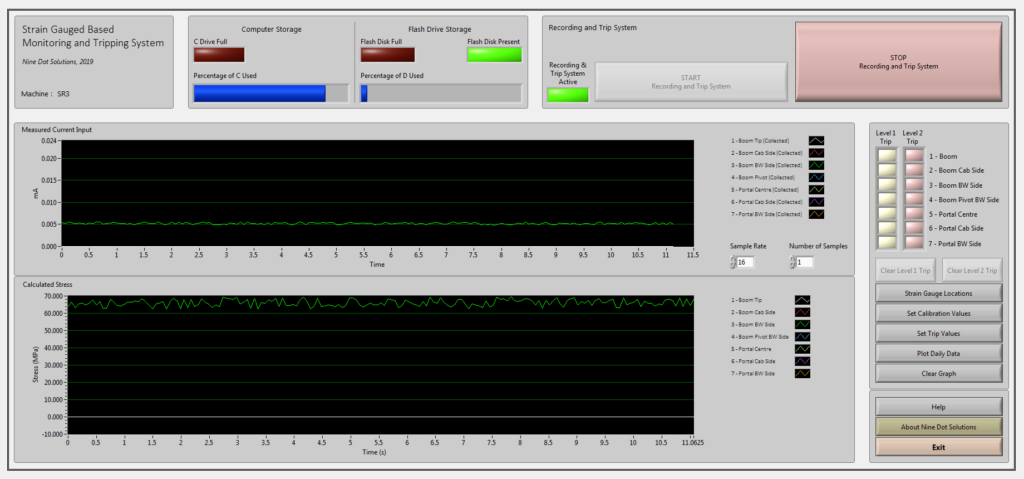Click the legend swatch for 2 - Boom Cab Side (Collected)
The height and width of the screenshot is (479, 1024).
(x=816, y=153)
